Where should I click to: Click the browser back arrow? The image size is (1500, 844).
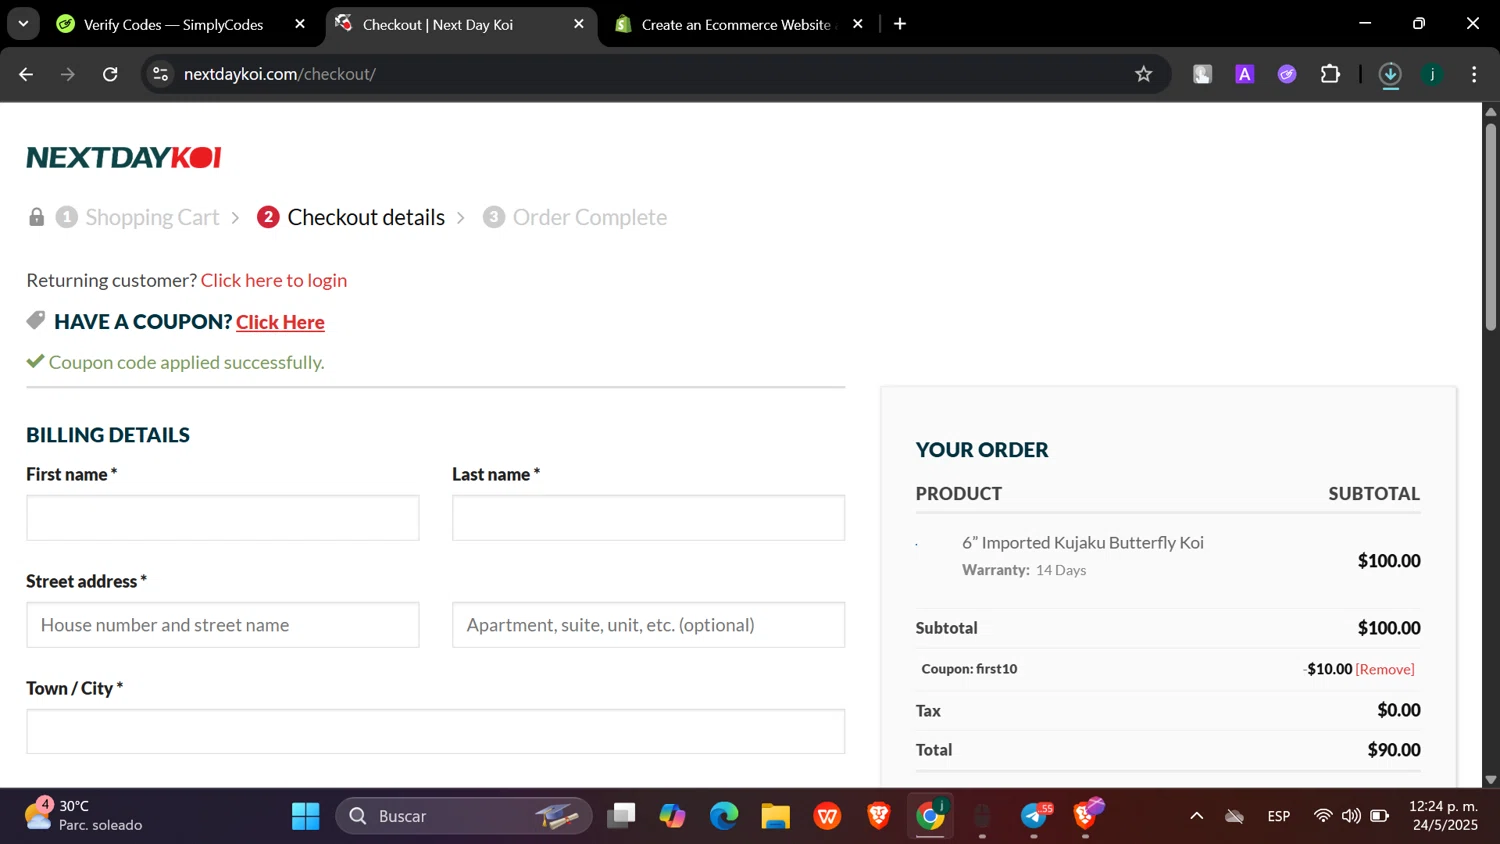tap(26, 74)
